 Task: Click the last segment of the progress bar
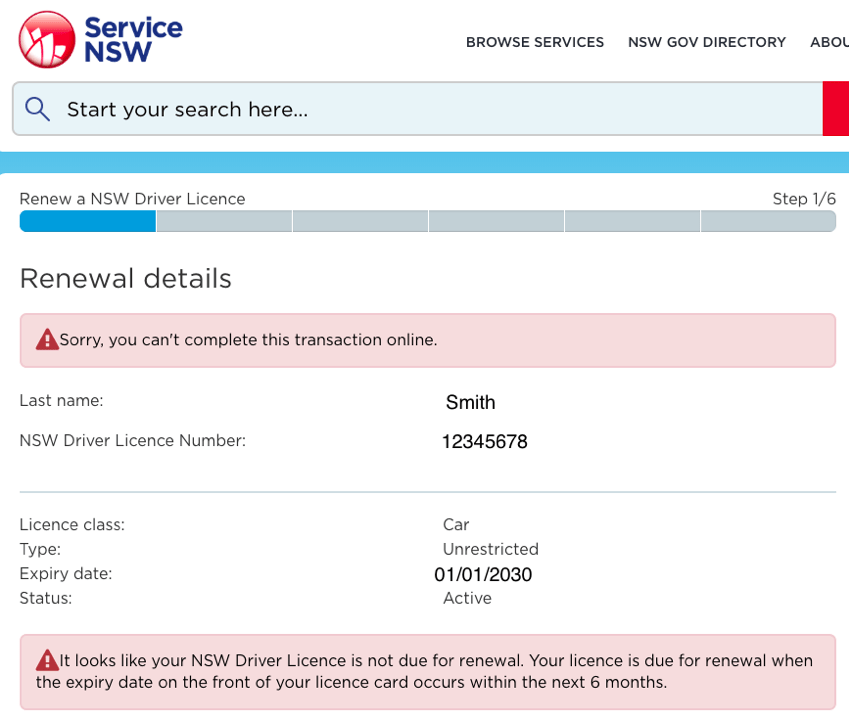(x=768, y=221)
